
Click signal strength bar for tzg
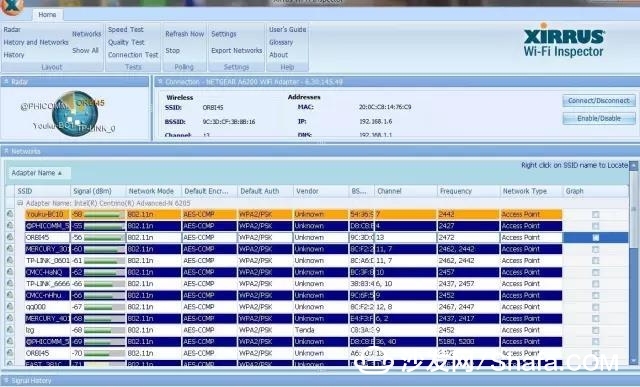click(x=104, y=330)
